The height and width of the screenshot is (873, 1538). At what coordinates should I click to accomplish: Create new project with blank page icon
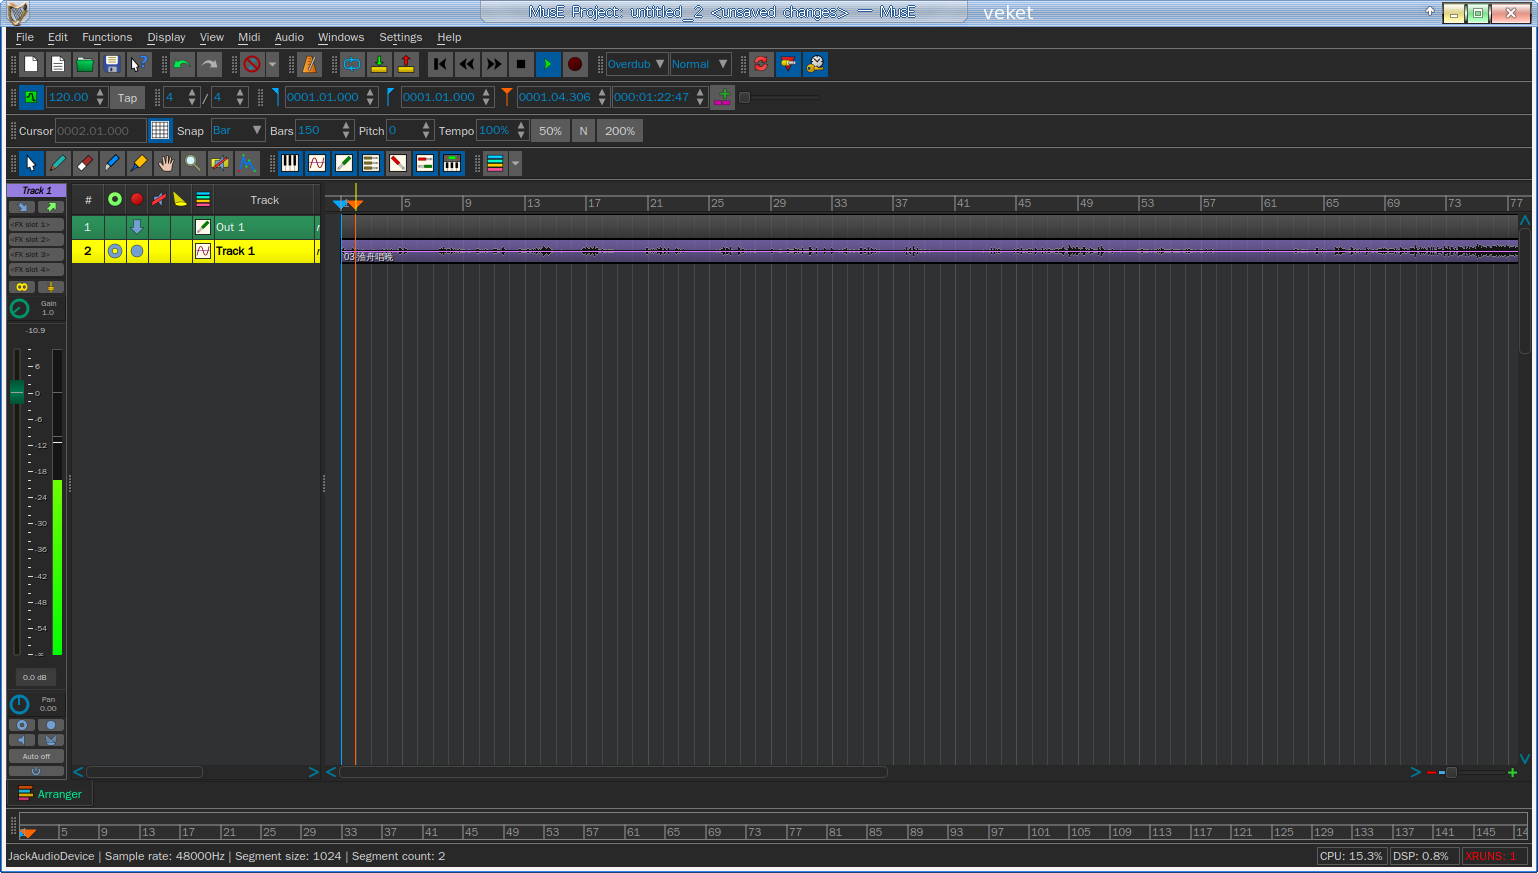(31, 64)
